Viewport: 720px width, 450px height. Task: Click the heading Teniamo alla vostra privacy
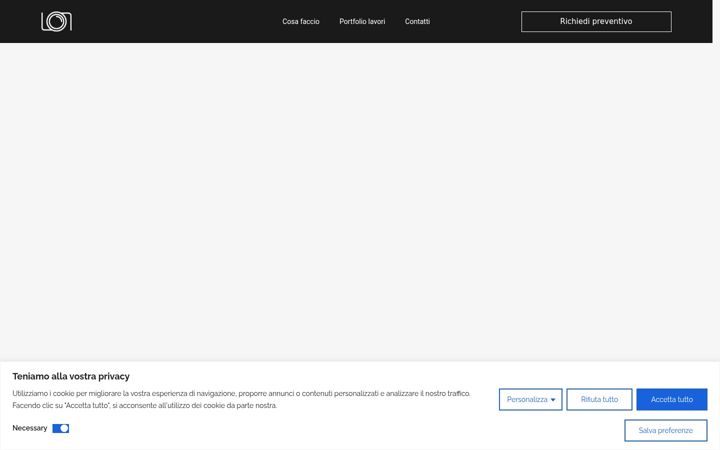pos(71,376)
